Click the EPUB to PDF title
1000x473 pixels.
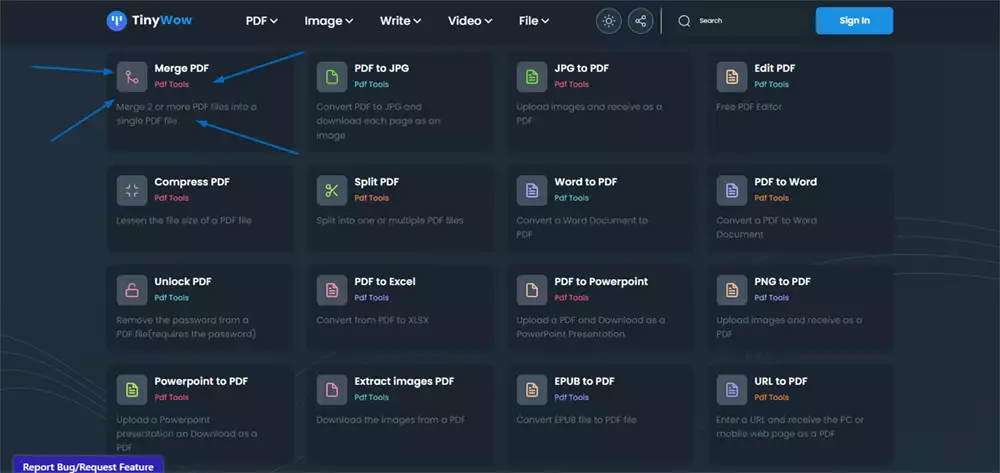tap(585, 381)
